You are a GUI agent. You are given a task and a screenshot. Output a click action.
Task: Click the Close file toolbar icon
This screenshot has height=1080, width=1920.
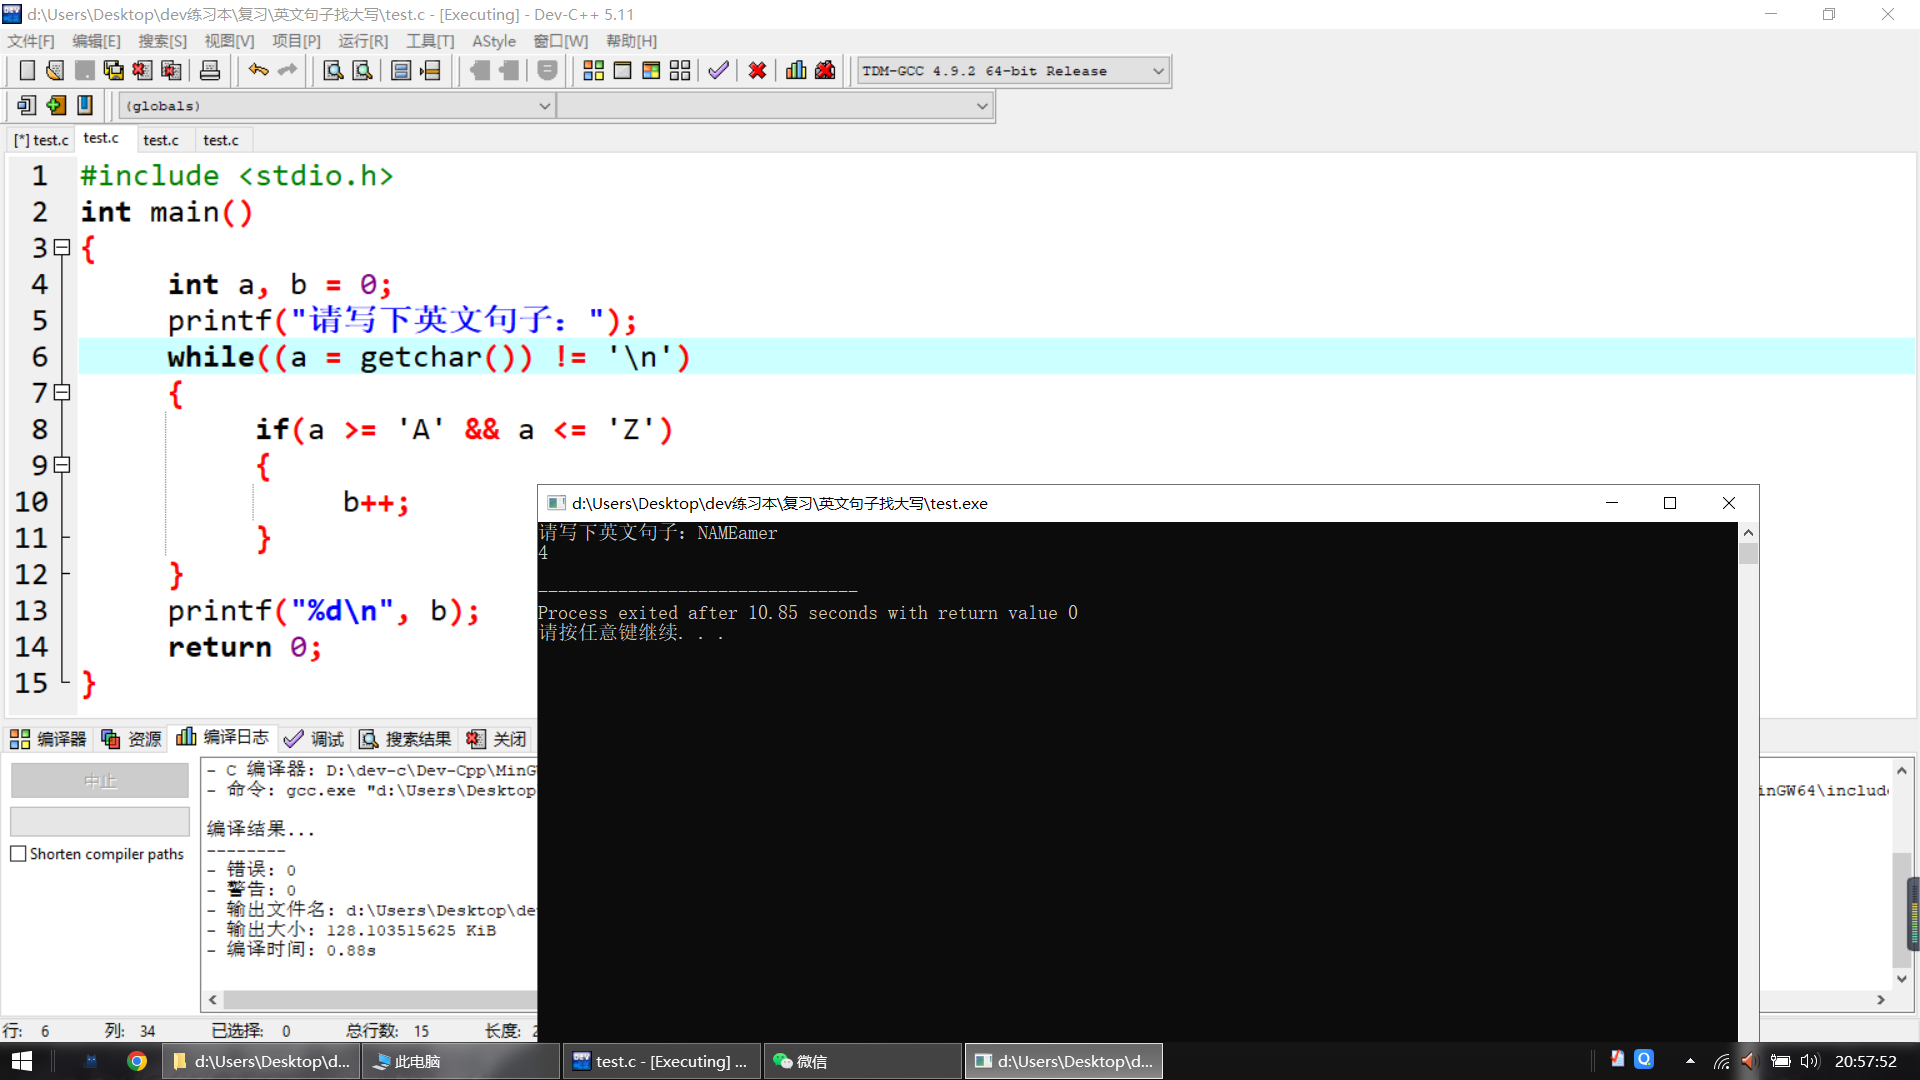click(x=143, y=70)
